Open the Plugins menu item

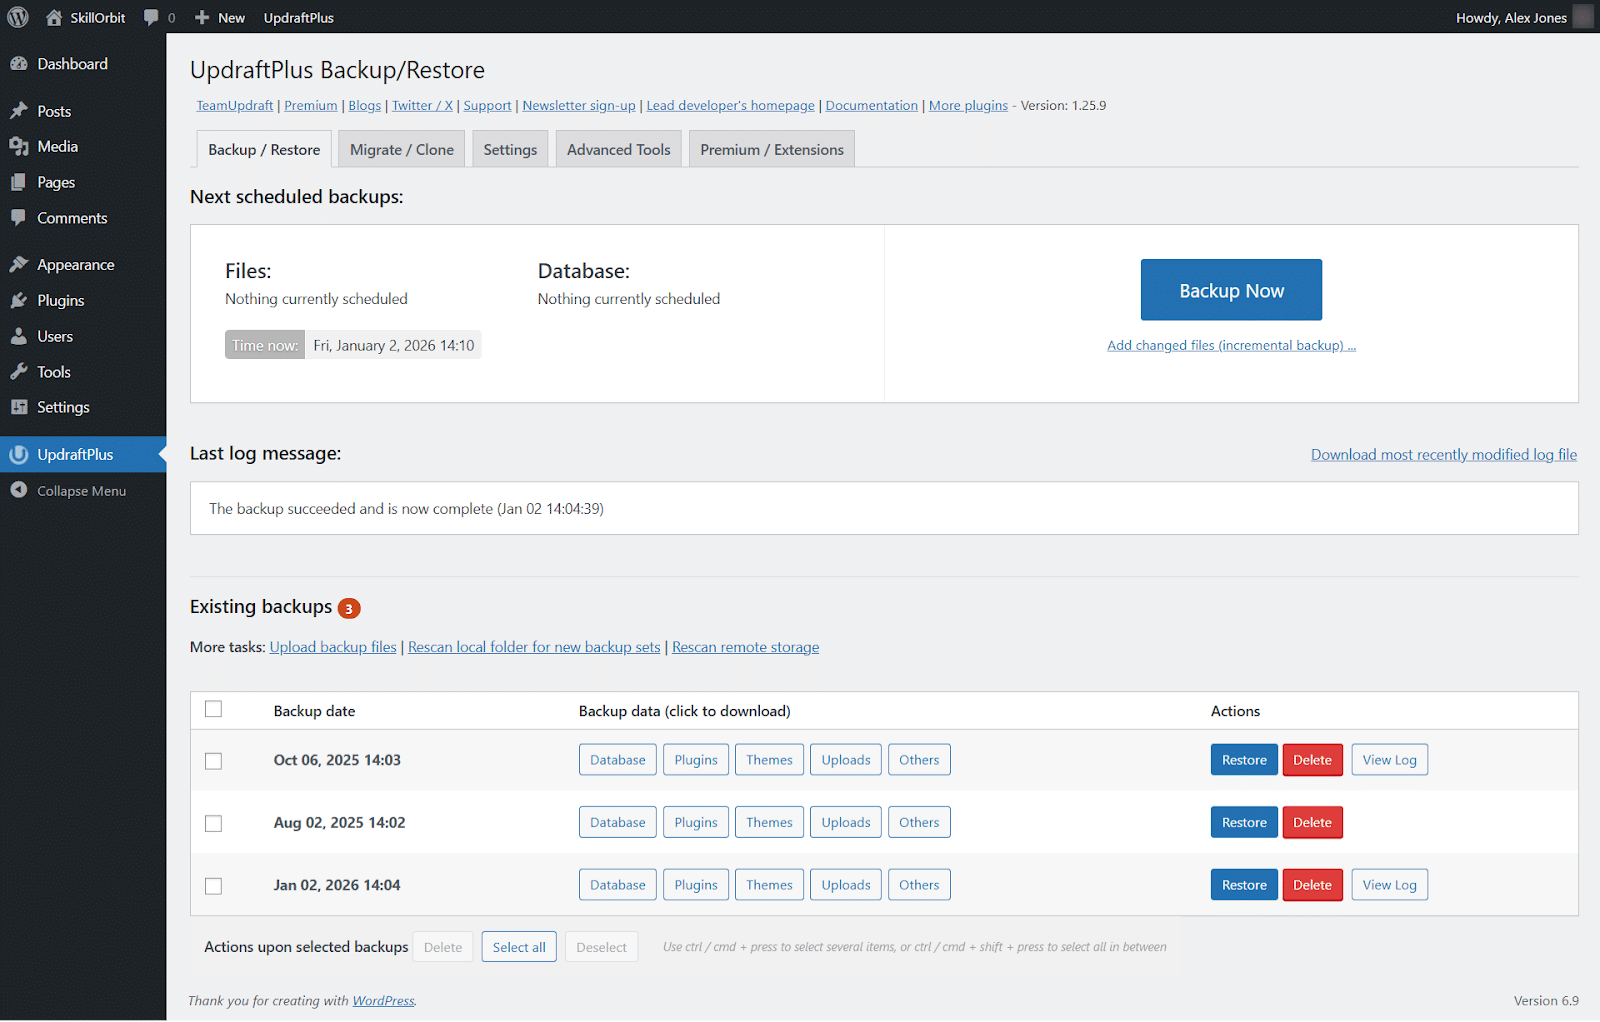pyautogui.click(x=61, y=301)
